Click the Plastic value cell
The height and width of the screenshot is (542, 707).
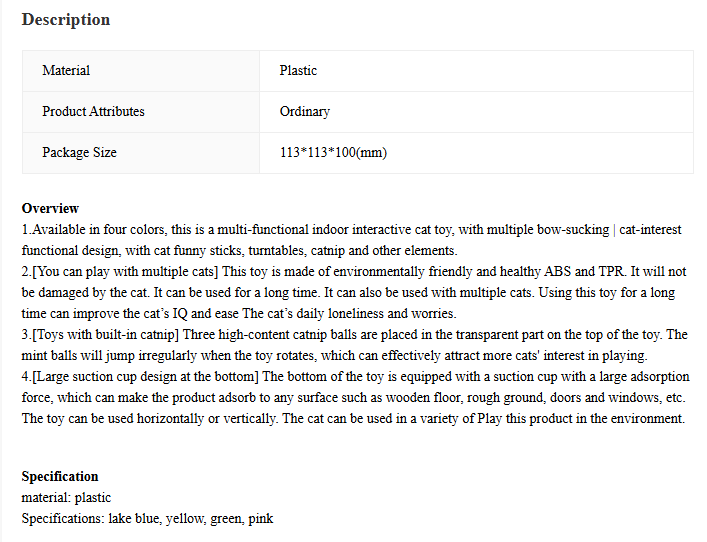[476, 71]
